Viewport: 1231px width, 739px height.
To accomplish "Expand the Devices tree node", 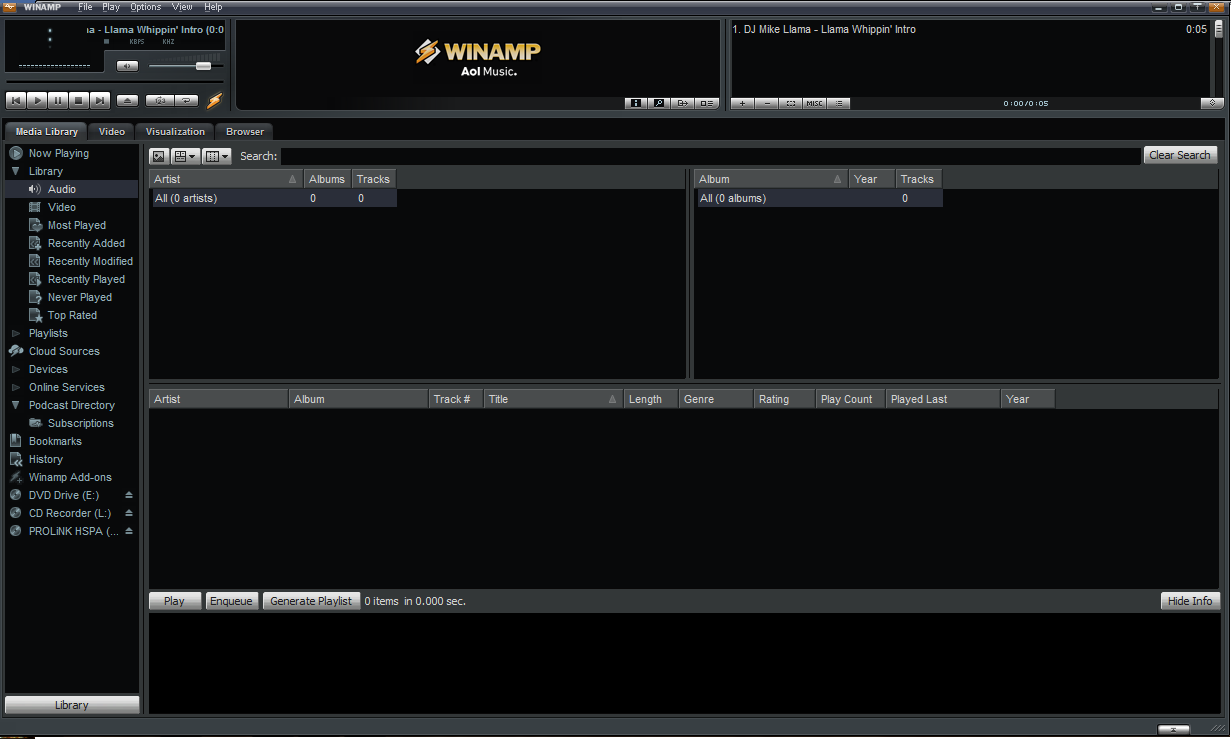I will tap(16, 369).
